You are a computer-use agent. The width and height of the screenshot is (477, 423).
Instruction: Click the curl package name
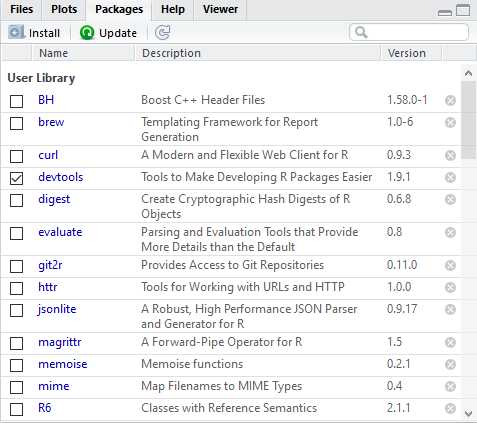[48, 155]
